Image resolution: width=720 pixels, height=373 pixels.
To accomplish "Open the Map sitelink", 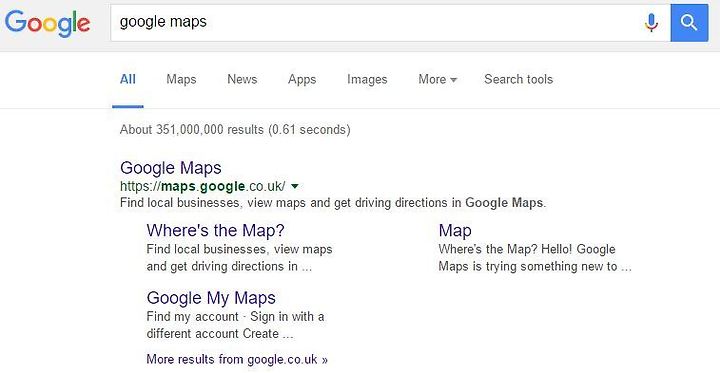I will (x=455, y=231).
